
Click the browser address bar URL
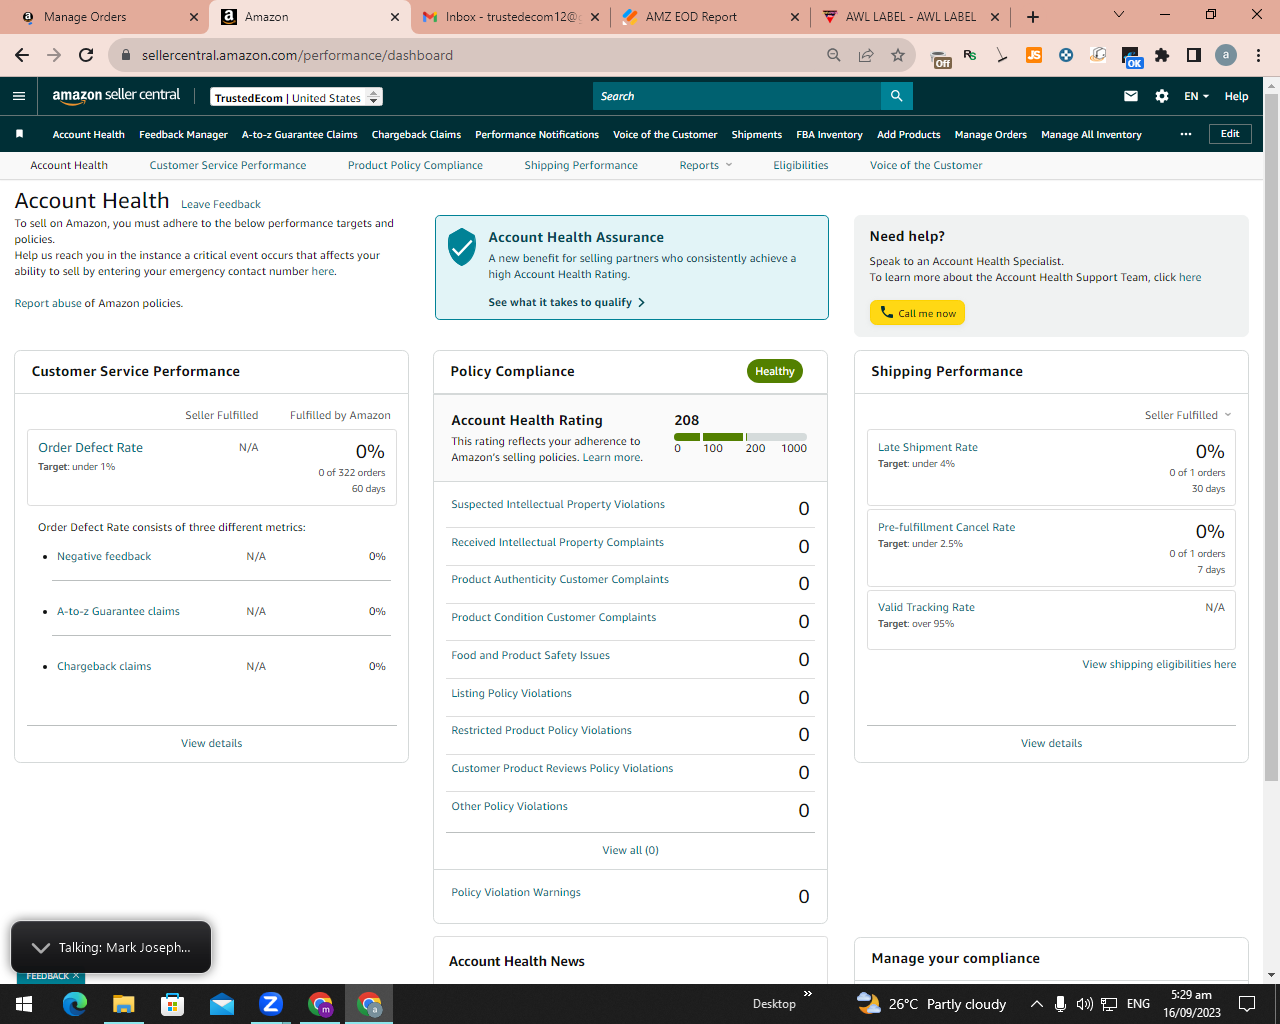(297, 55)
